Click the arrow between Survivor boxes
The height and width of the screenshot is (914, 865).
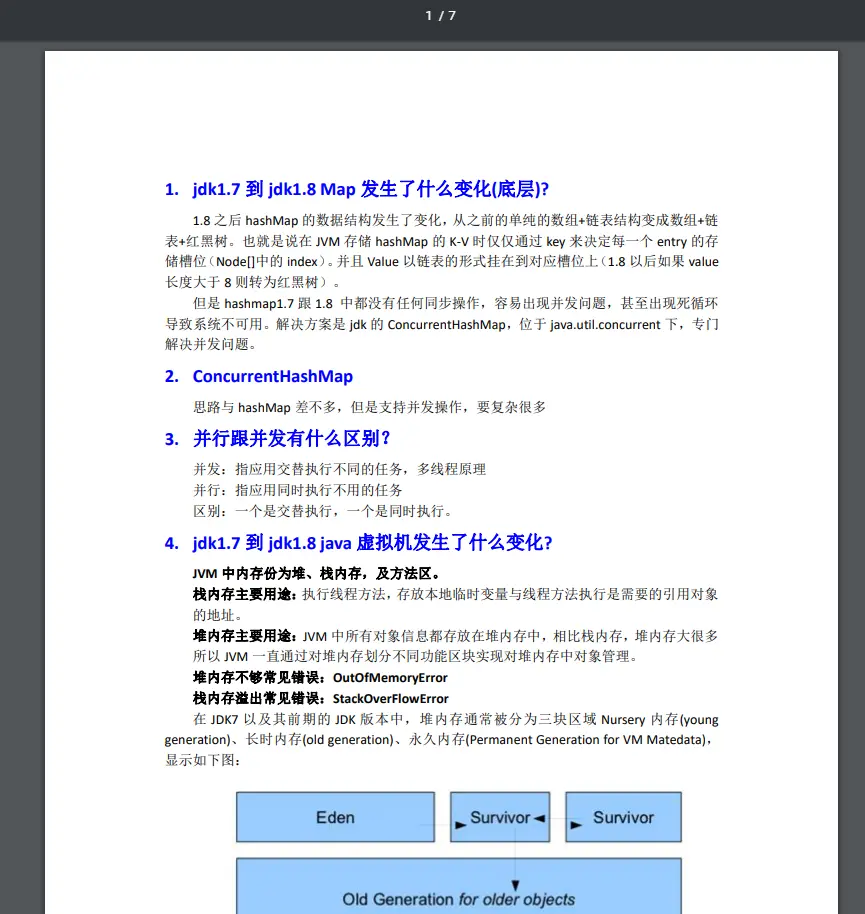click(x=556, y=817)
